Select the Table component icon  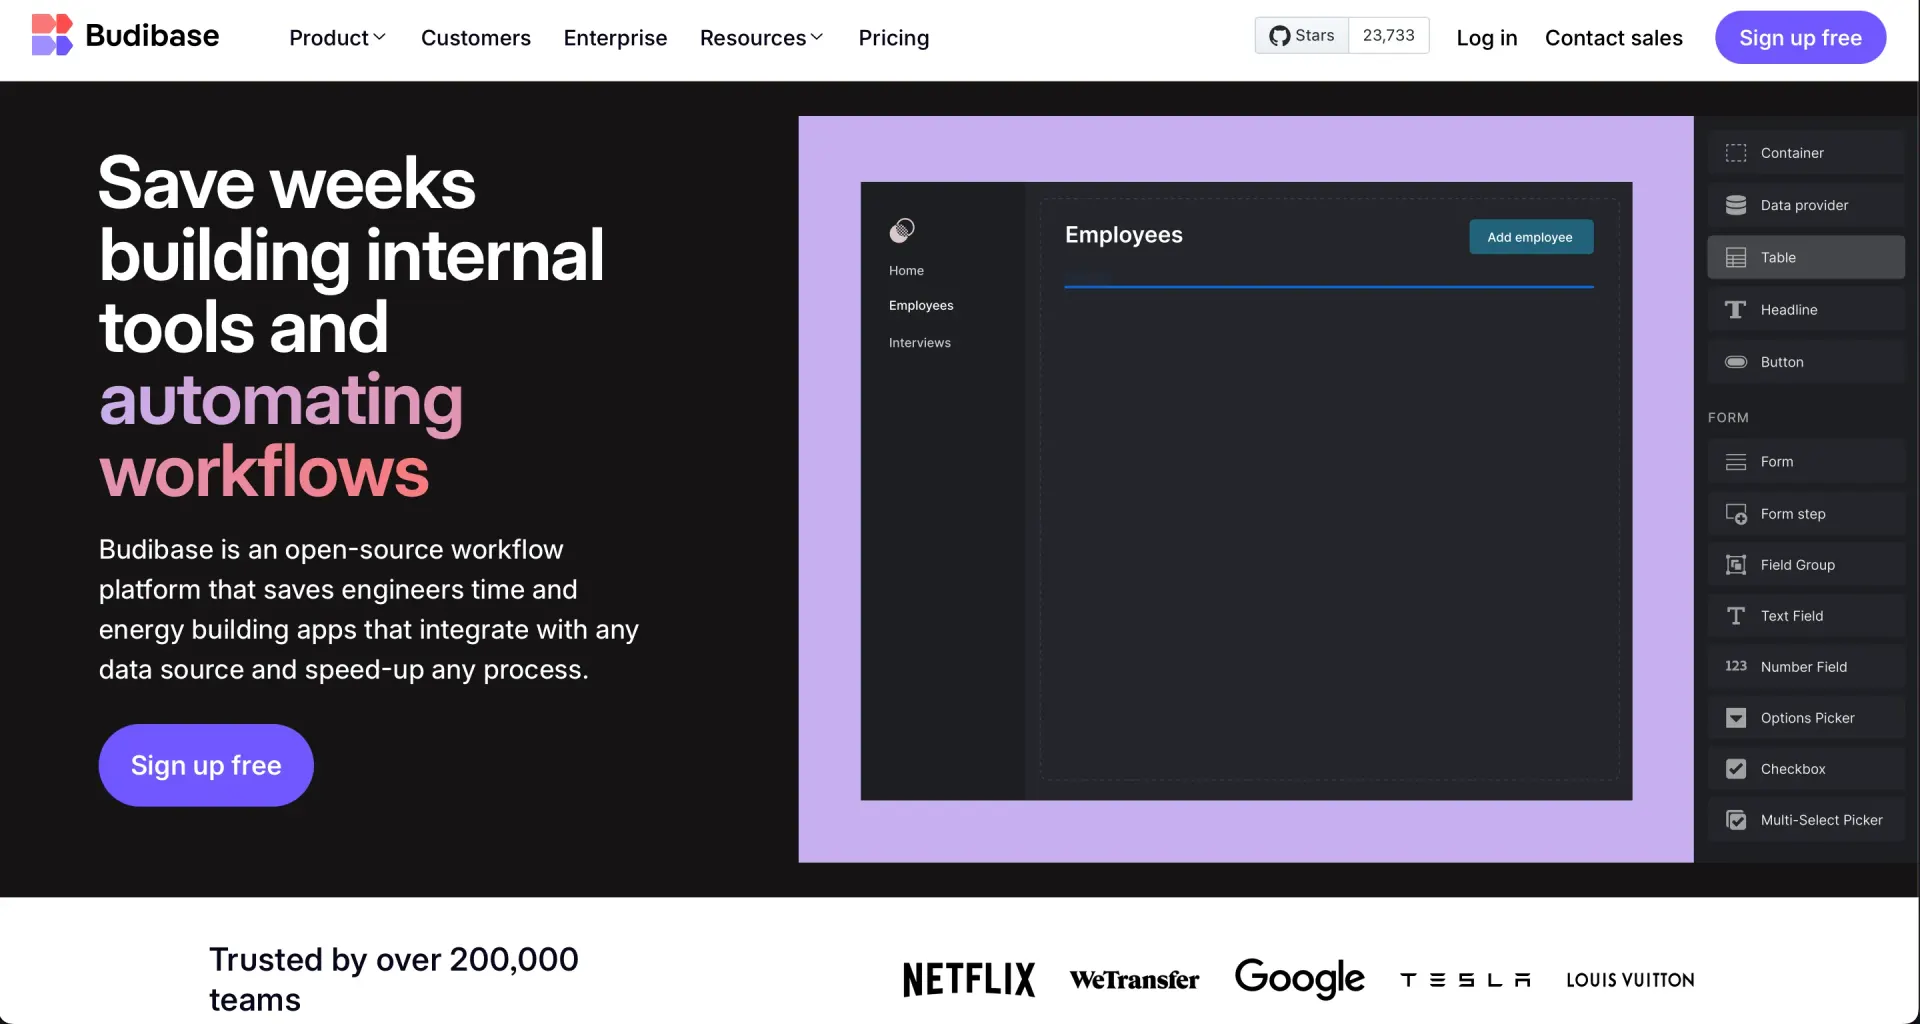[x=1736, y=258]
